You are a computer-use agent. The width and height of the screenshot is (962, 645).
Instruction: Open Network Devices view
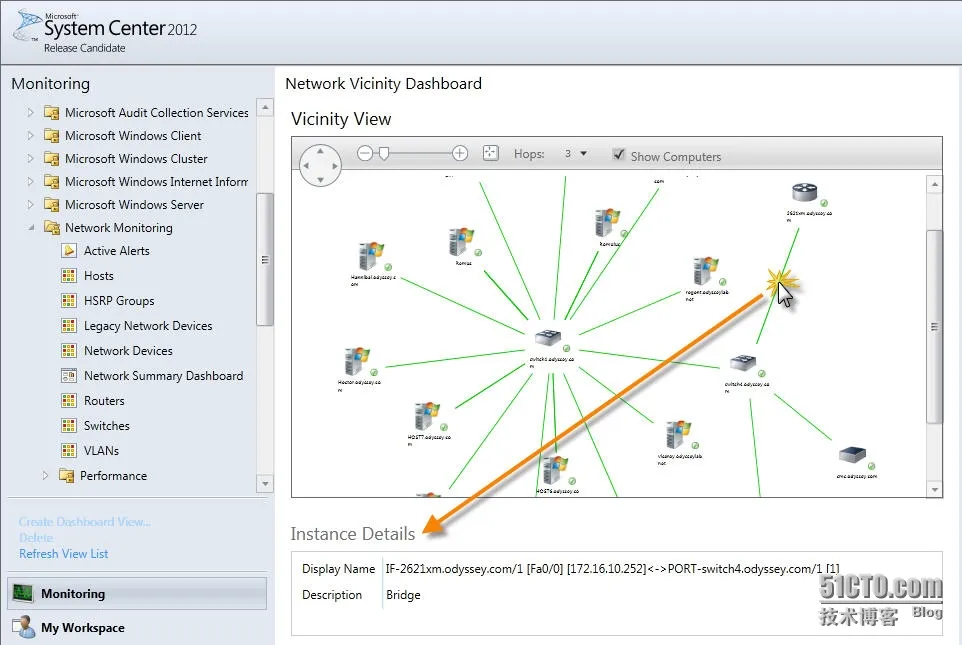(x=128, y=350)
